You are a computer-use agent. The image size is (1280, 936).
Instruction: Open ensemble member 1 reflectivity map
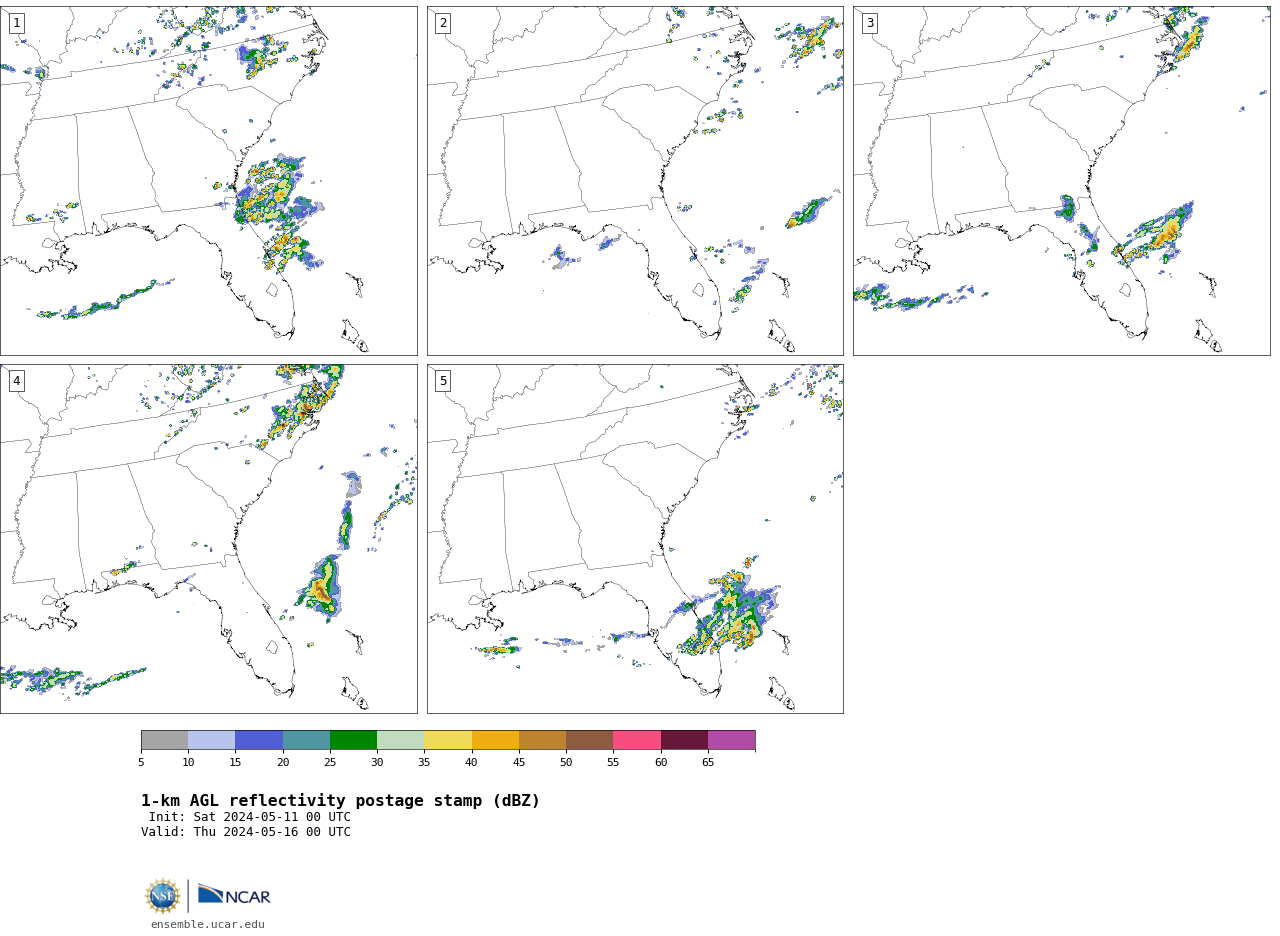[208, 181]
